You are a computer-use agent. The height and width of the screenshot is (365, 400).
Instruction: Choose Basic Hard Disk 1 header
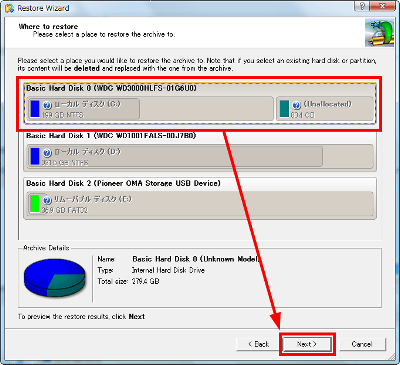111,136
